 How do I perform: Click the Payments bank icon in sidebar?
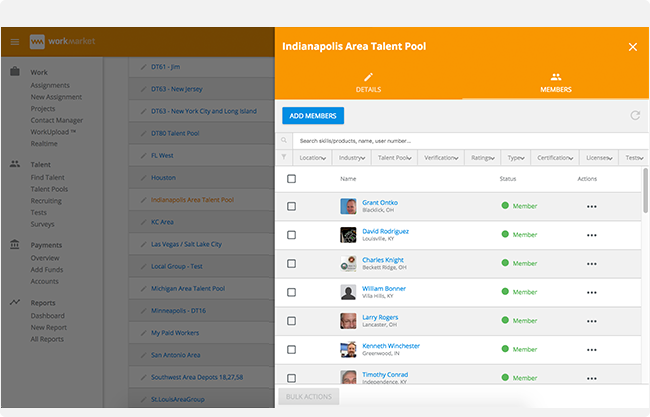tap(15, 245)
